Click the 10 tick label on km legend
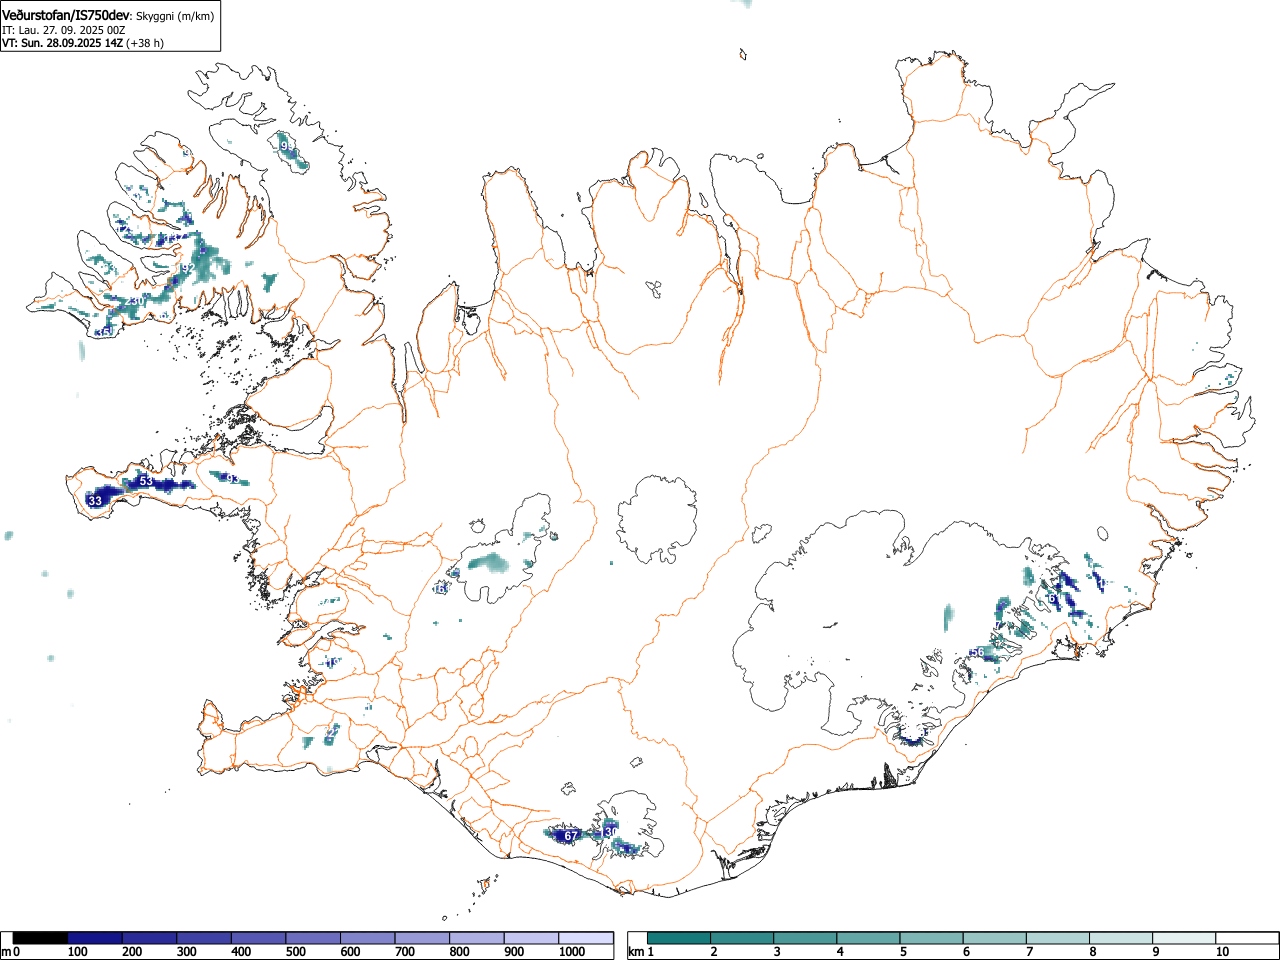The image size is (1280, 960). point(1222,952)
